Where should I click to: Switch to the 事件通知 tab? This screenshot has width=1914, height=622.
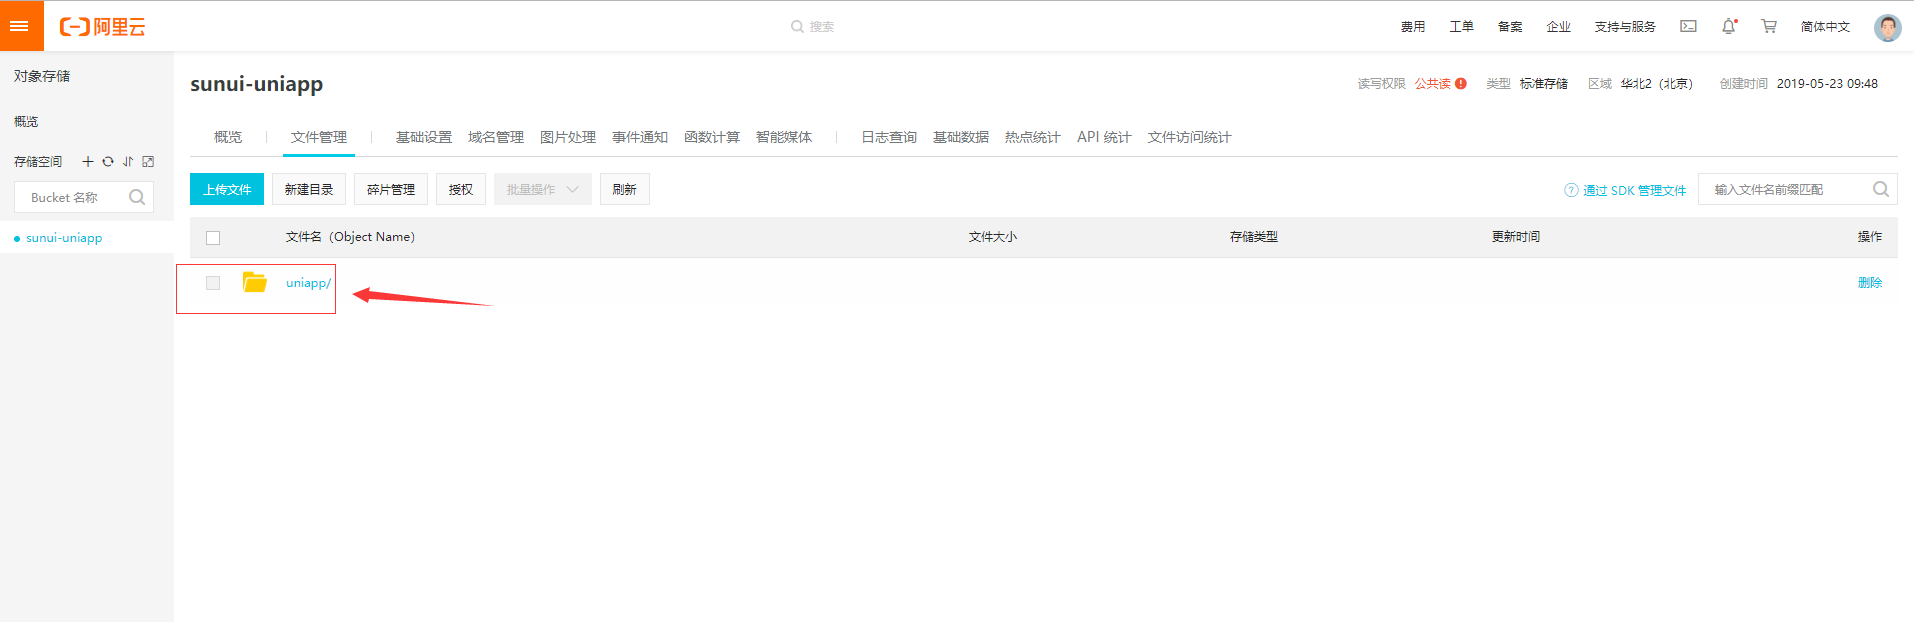pos(640,137)
